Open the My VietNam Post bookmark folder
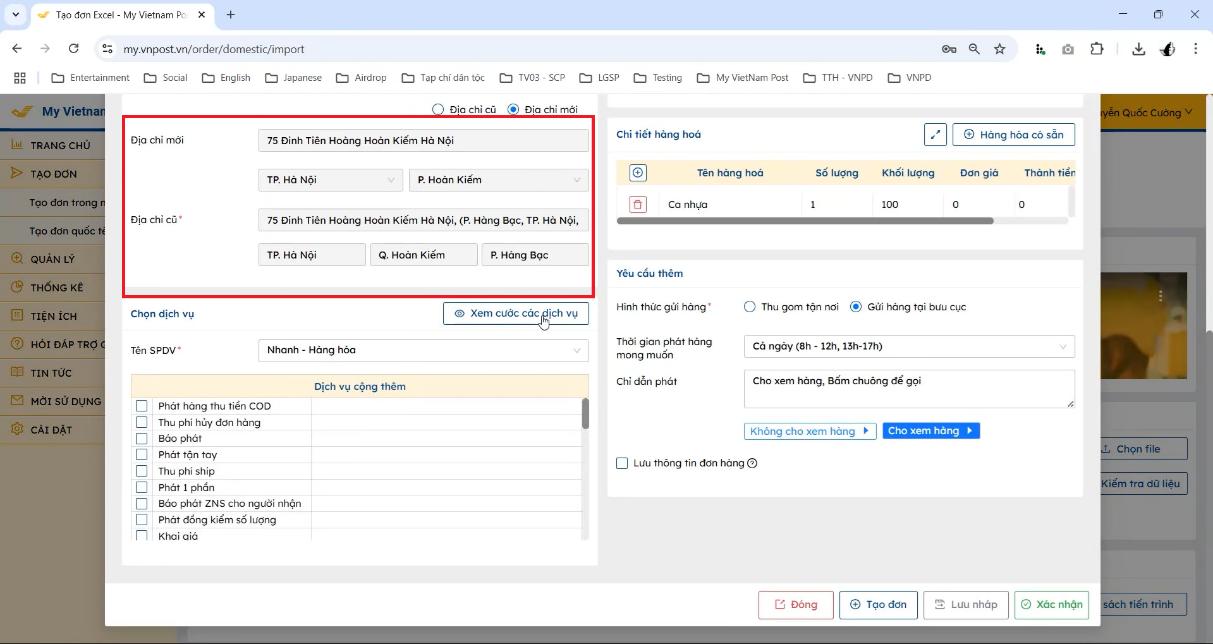This screenshot has height=644, width=1213. click(x=743, y=78)
